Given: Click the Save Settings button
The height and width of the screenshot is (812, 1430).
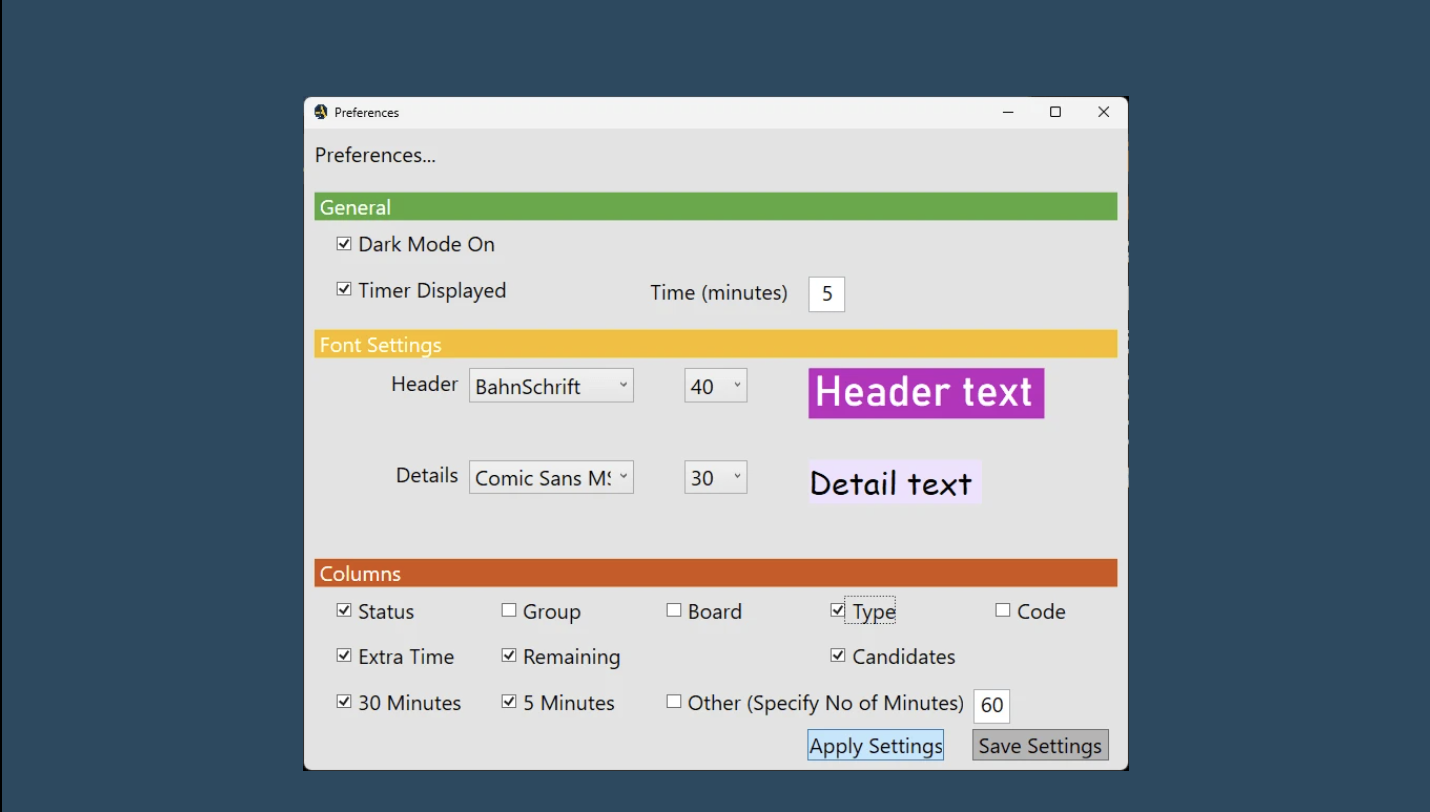Looking at the screenshot, I should coord(1040,745).
